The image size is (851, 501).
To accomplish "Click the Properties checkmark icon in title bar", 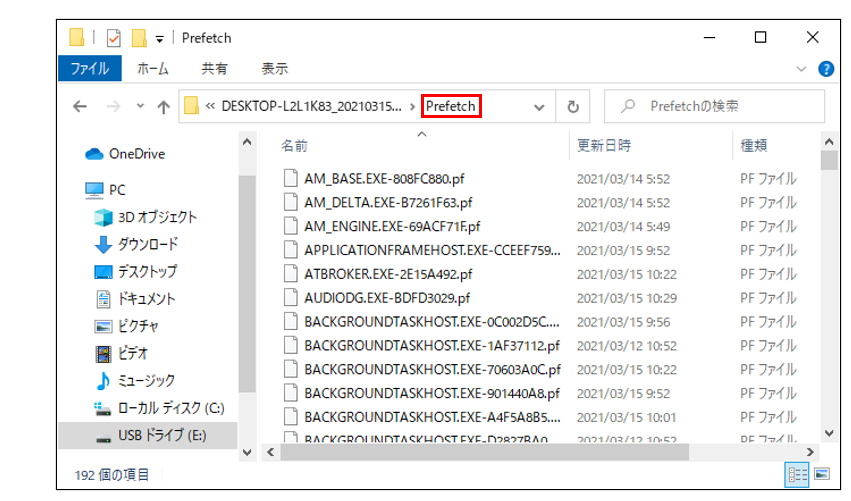I will click(x=113, y=38).
